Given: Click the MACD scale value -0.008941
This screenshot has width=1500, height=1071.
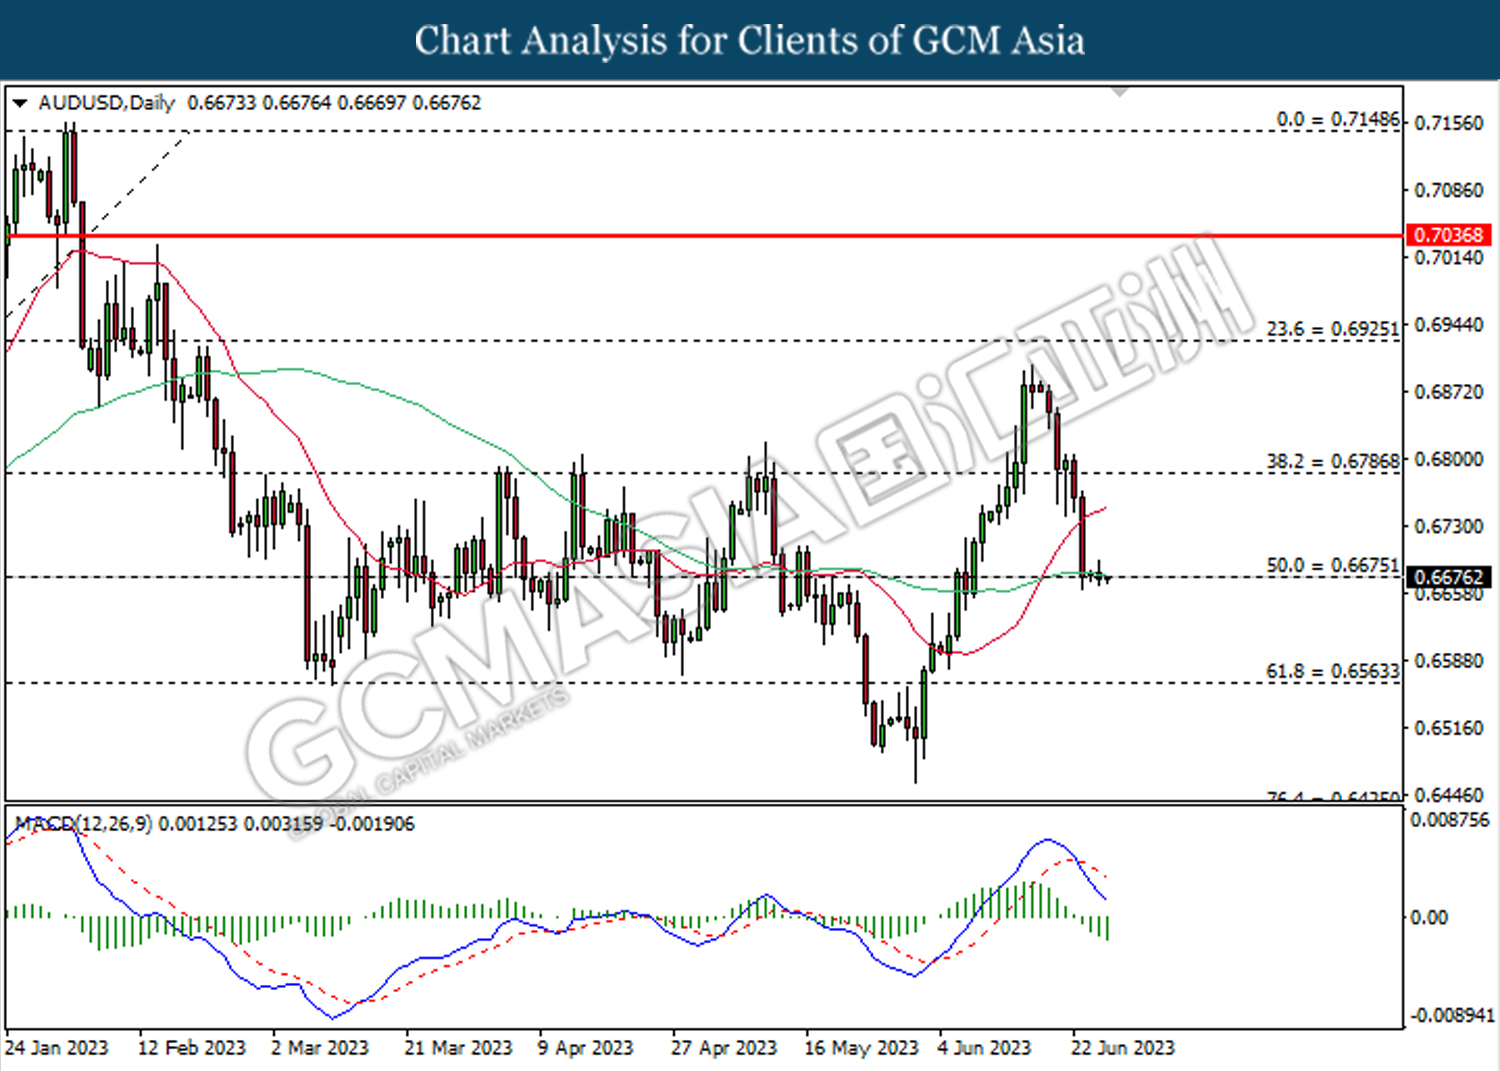Looking at the screenshot, I should coord(1452,1015).
